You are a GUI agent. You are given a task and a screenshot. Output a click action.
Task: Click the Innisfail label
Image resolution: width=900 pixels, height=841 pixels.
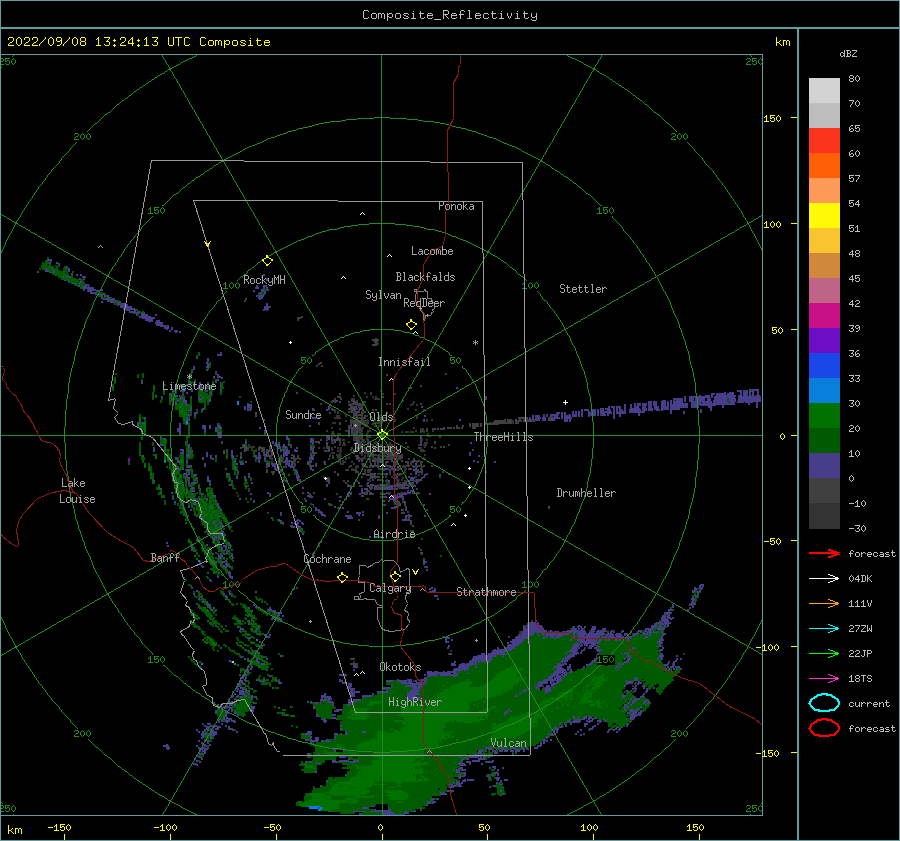pos(404,362)
